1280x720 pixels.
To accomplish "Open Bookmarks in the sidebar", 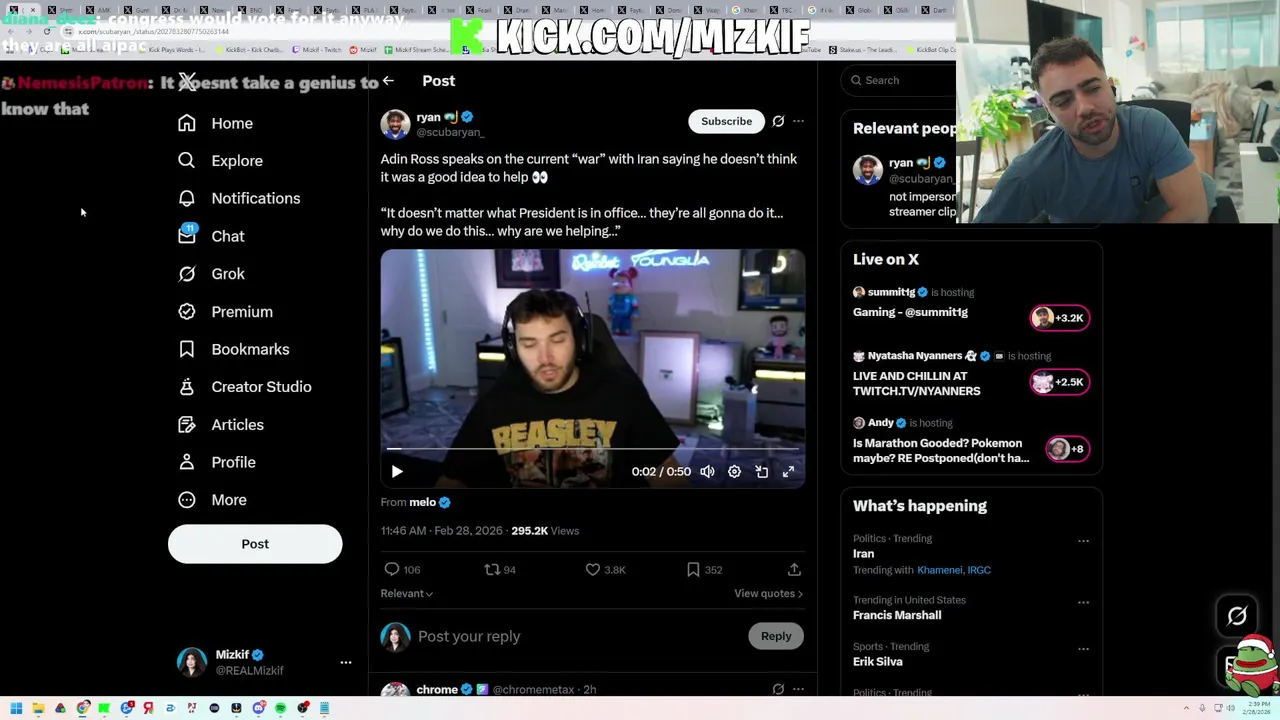I will (x=233, y=349).
